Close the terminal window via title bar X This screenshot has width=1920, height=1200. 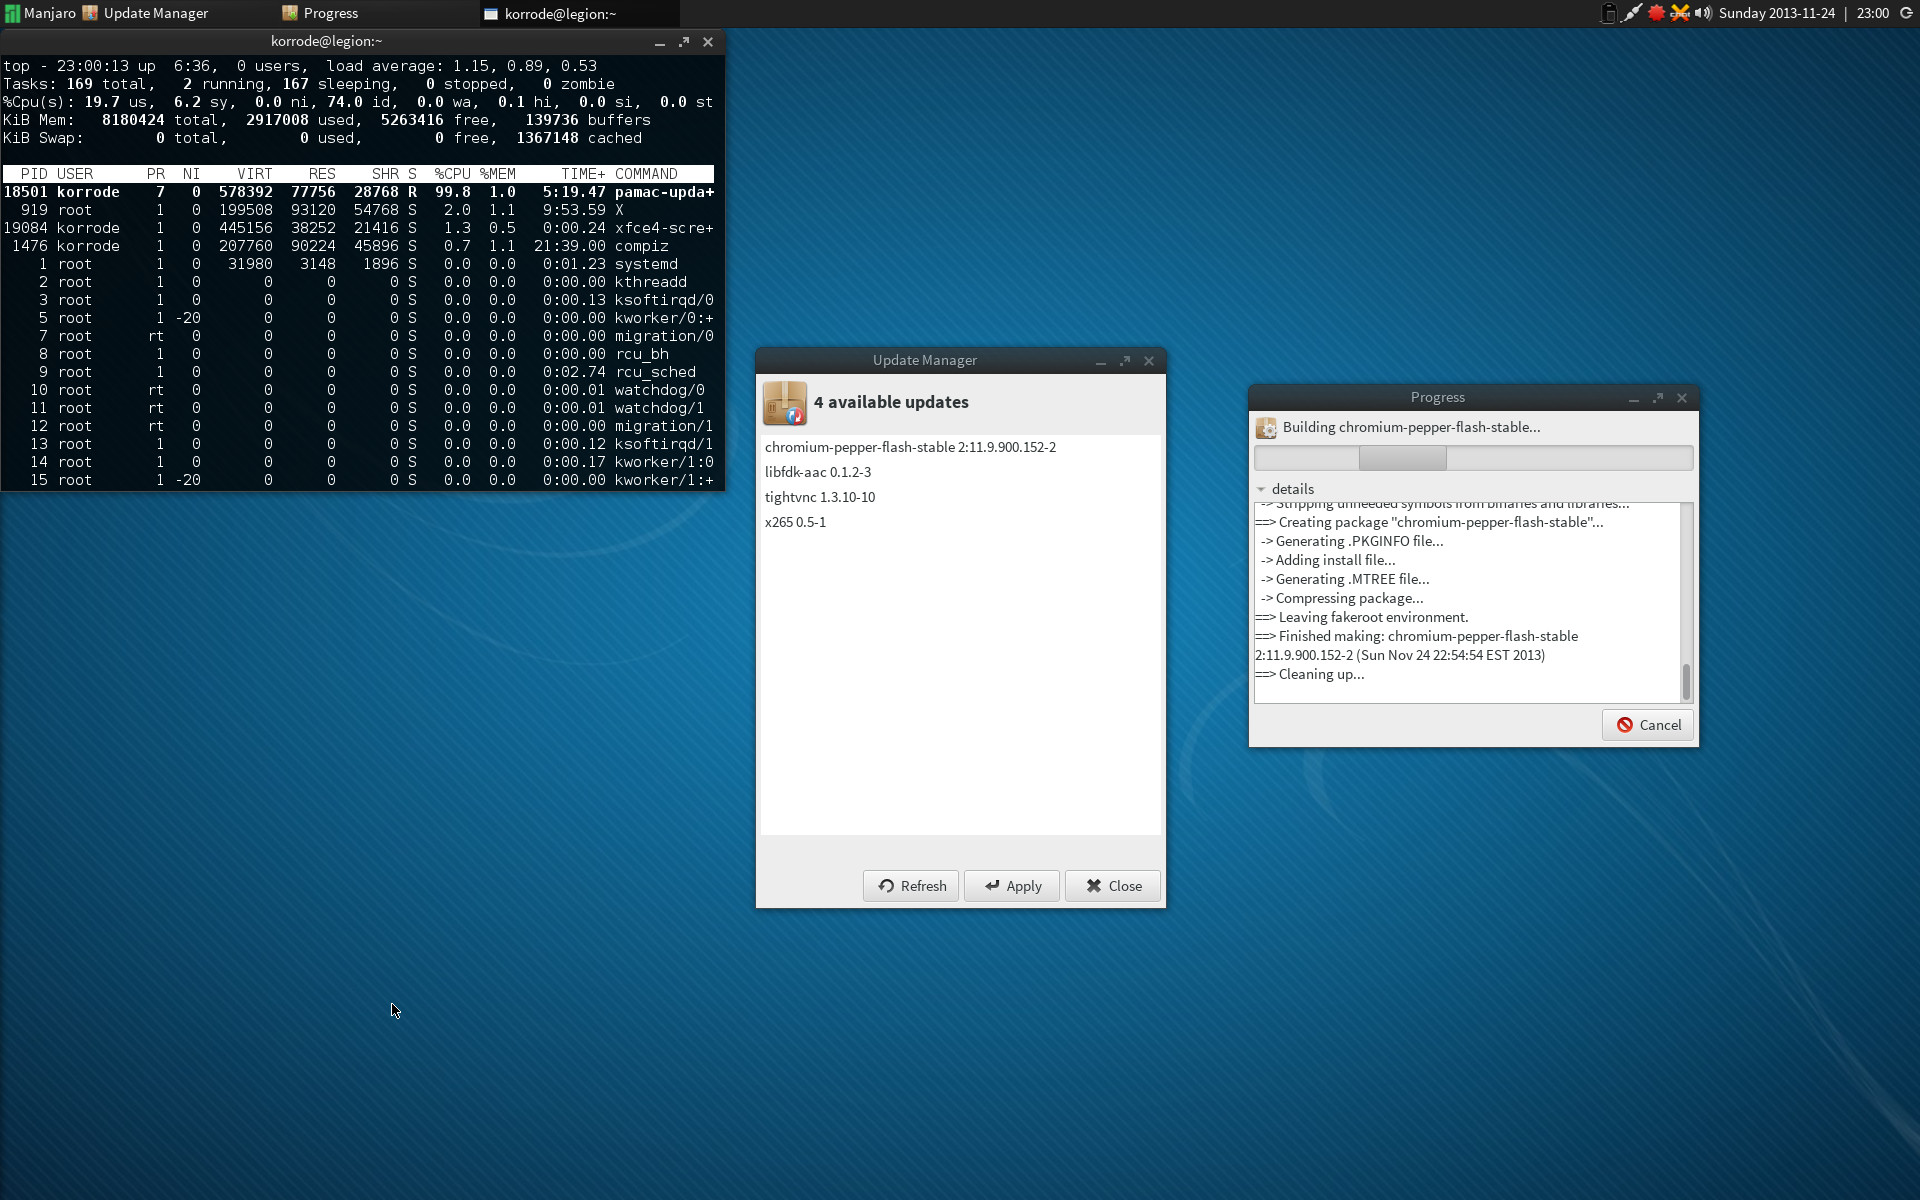point(708,42)
